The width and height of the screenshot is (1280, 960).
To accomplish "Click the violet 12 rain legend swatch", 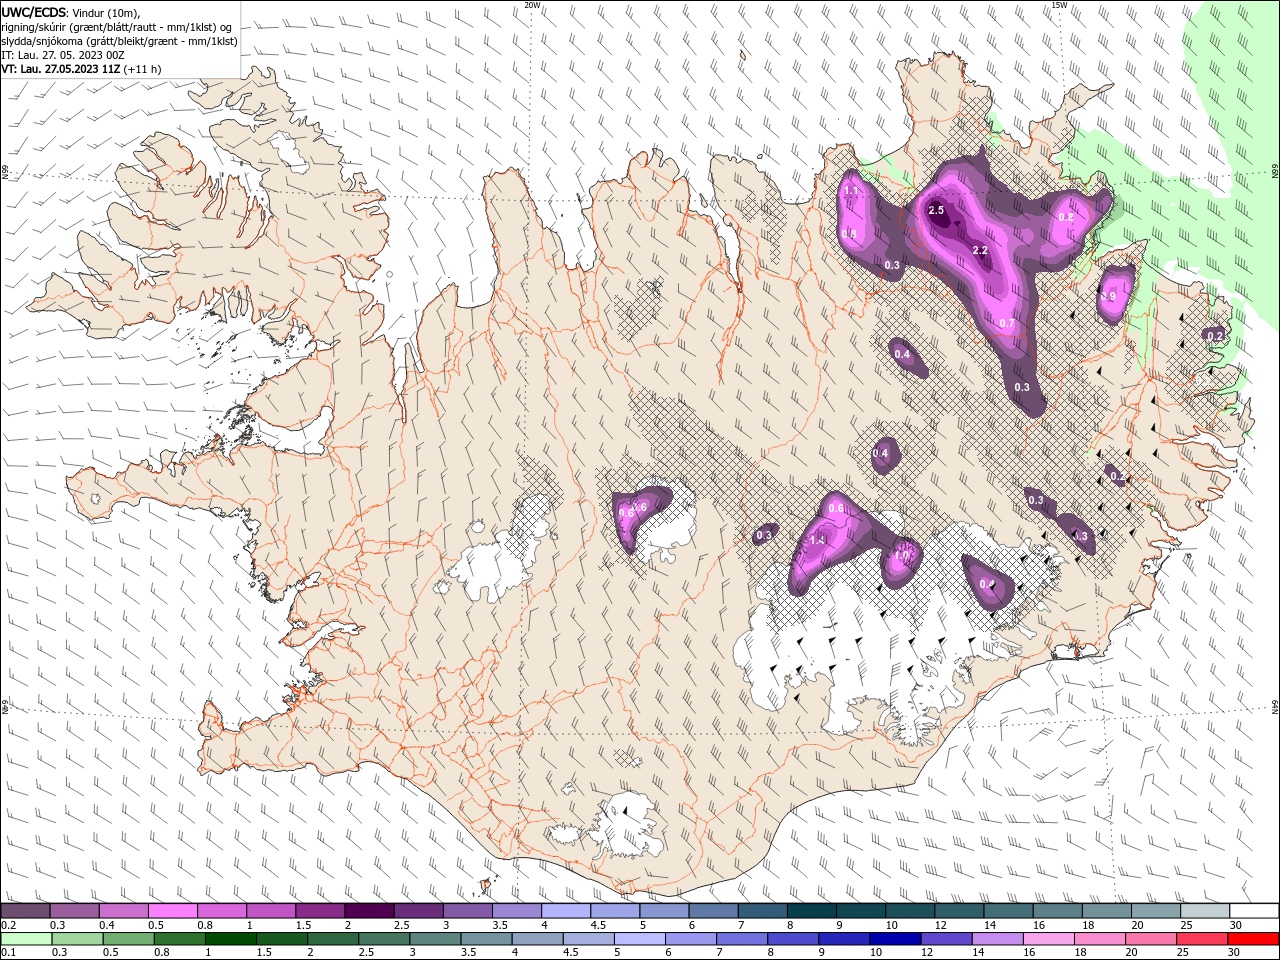I will [x=945, y=939].
